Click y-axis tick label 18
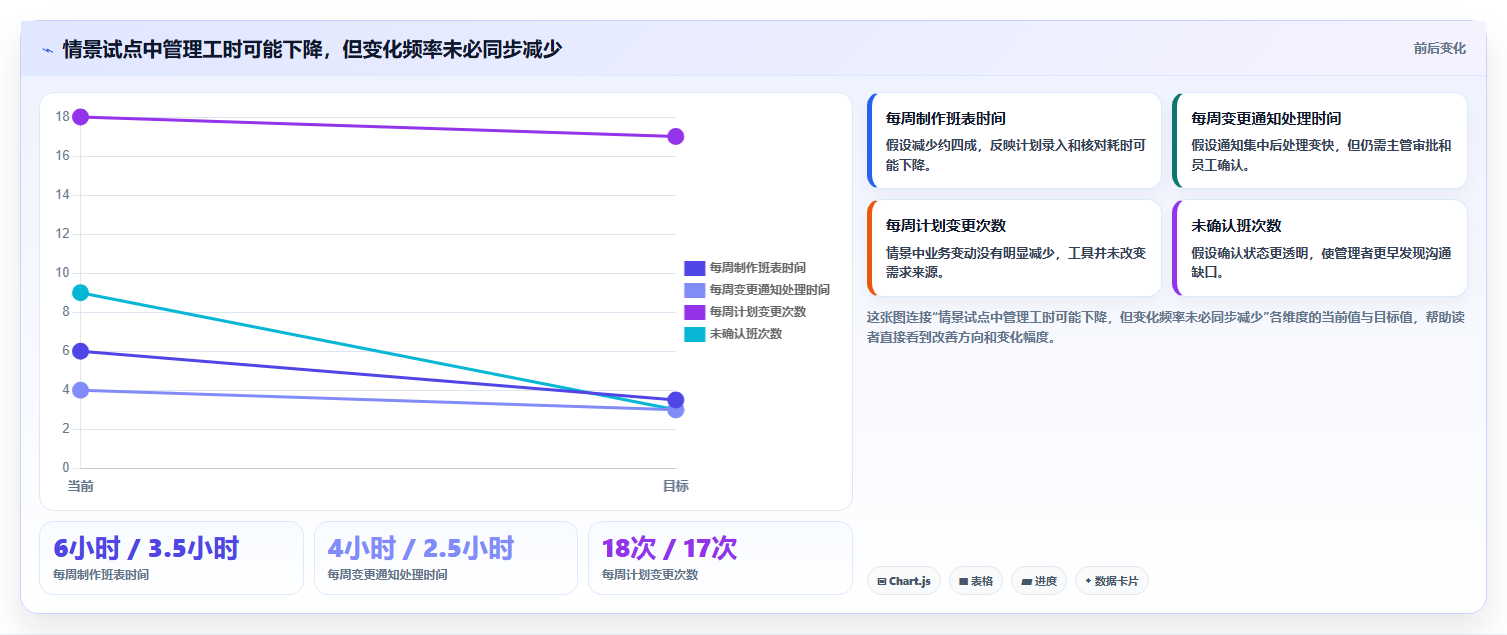The width and height of the screenshot is (1507, 635). click(62, 117)
